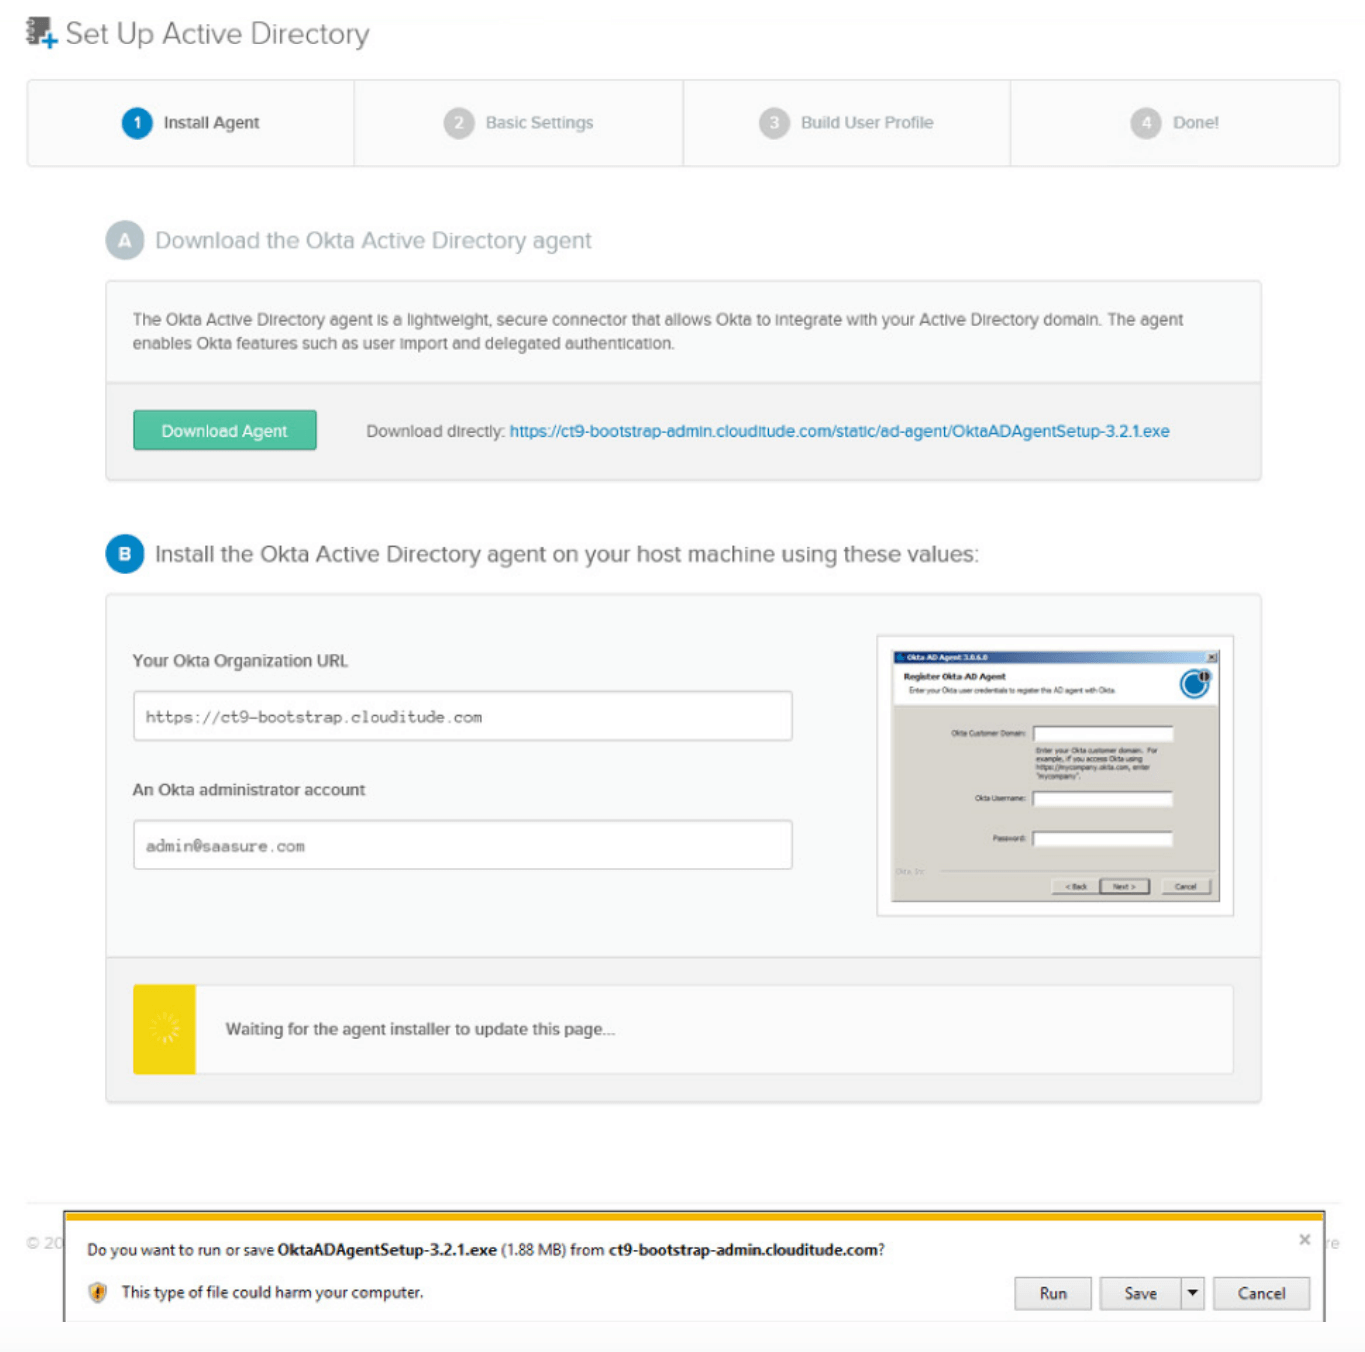
Task: Click the Okta AD Agent installer thumbnail
Action: point(1055,775)
